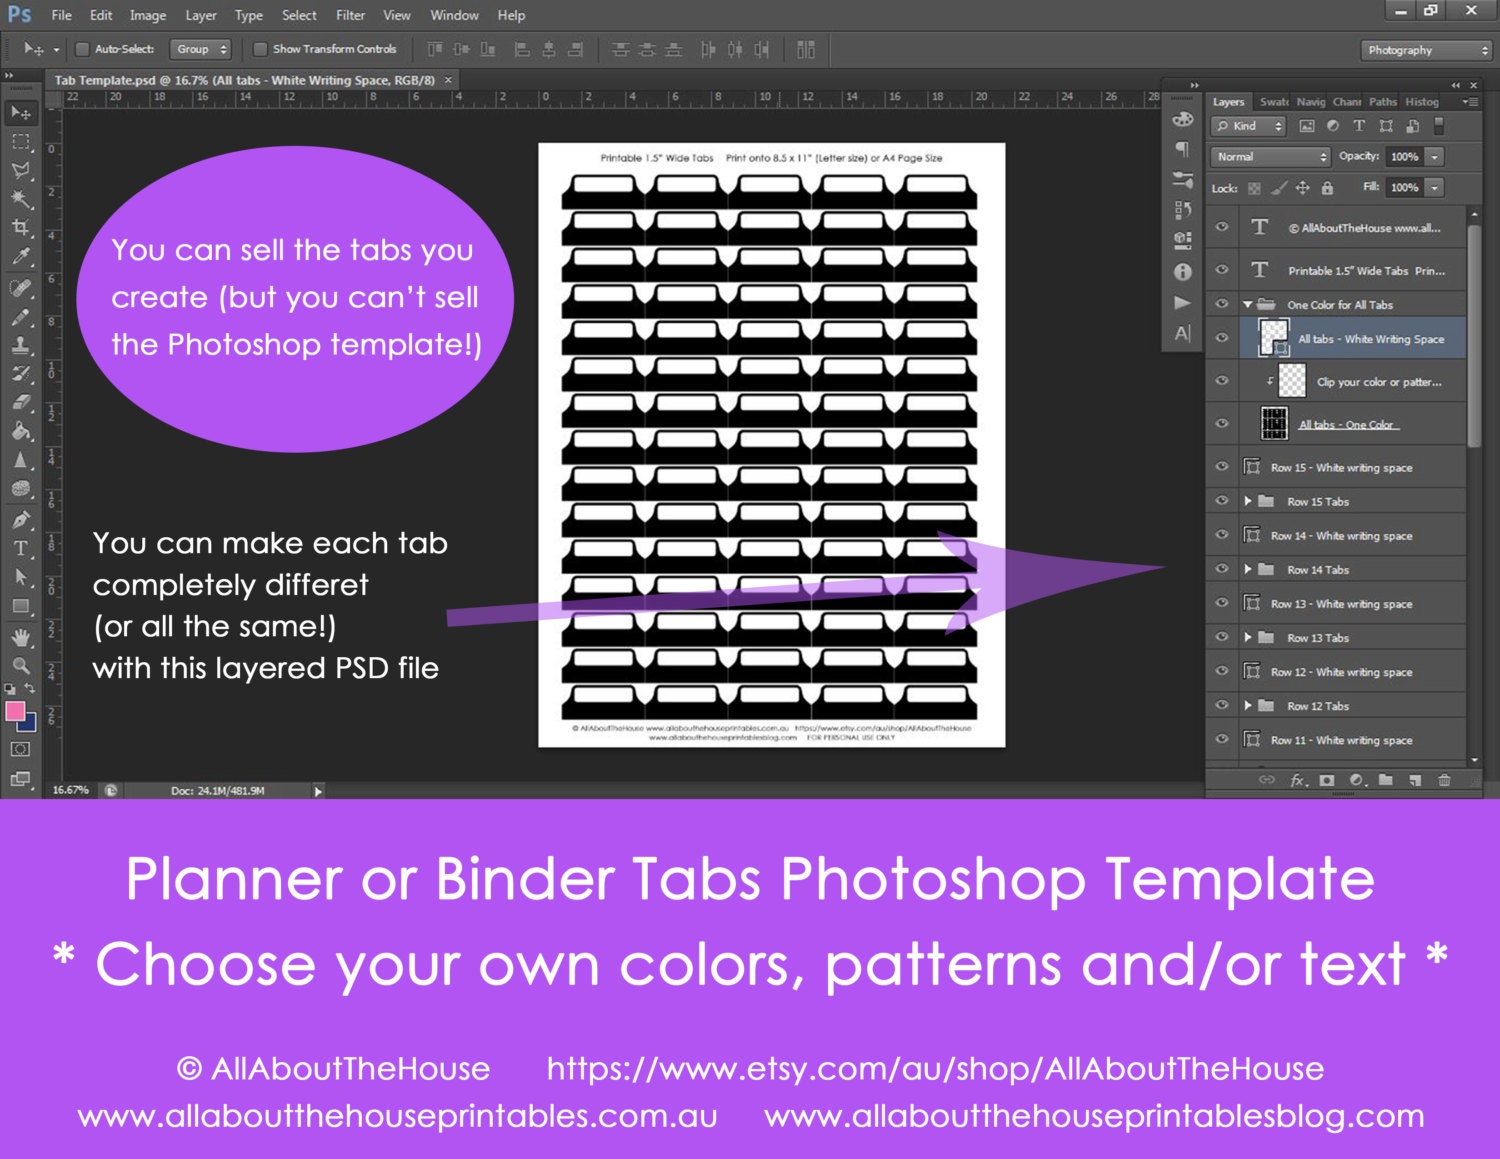Viewport: 1500px width, 1159px height.
Task: Click the delete layer trash icon
Action: click(x=1444, y=780)
